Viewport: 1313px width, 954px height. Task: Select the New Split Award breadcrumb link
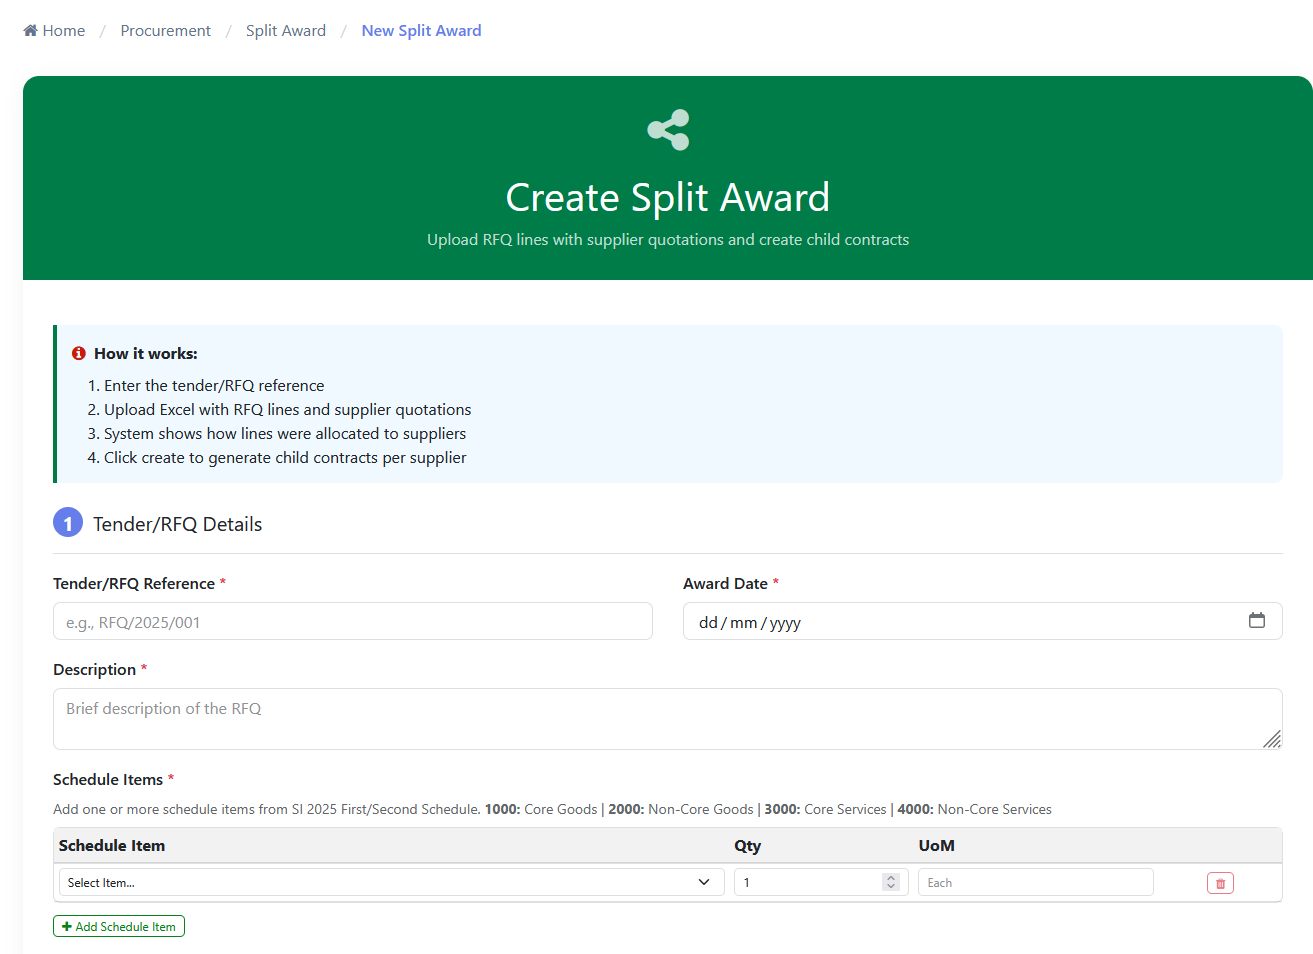[x=421, y=30]
